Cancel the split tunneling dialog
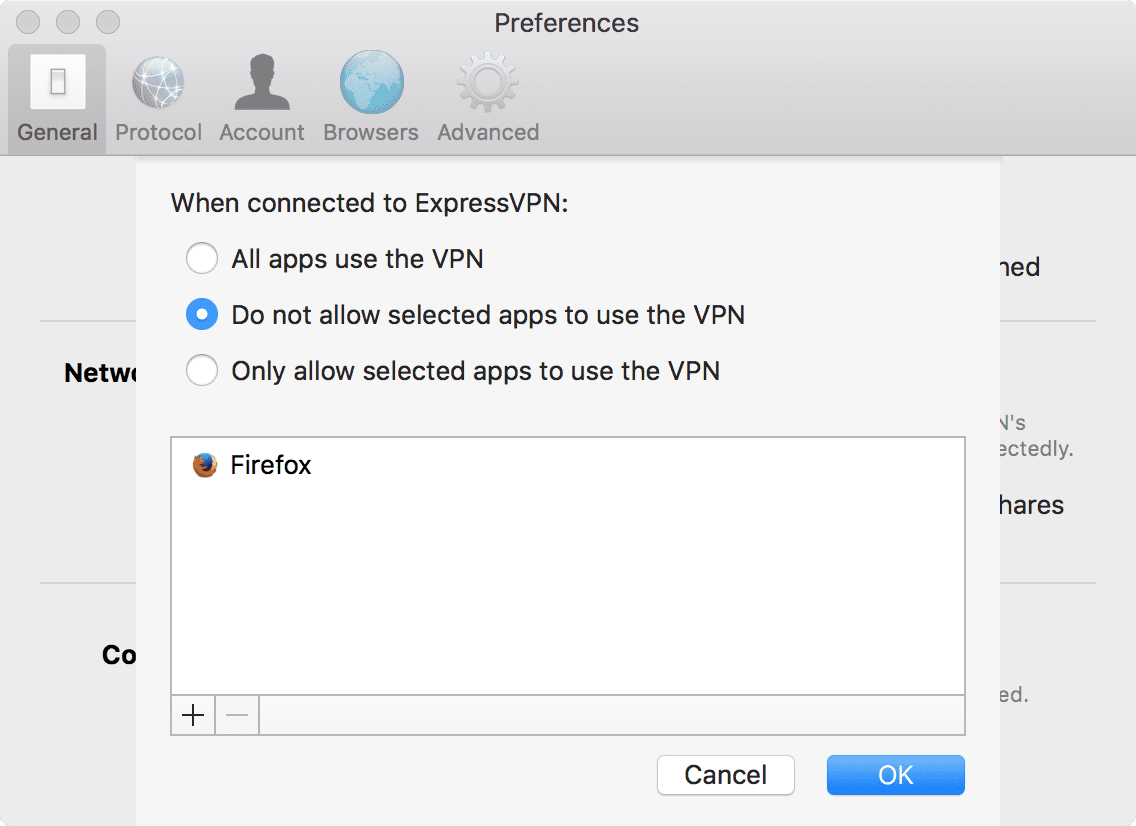 pyautogui.click(x=725, y=774)
